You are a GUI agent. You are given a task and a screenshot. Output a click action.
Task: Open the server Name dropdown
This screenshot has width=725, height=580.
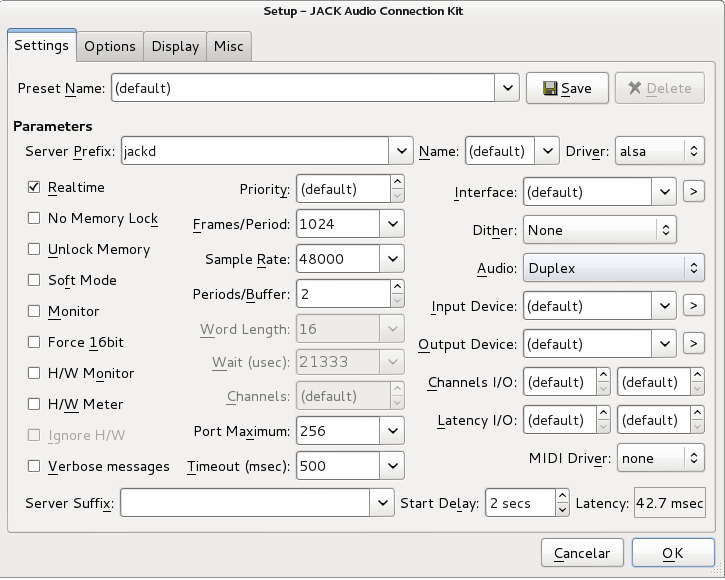coord(547,151)
